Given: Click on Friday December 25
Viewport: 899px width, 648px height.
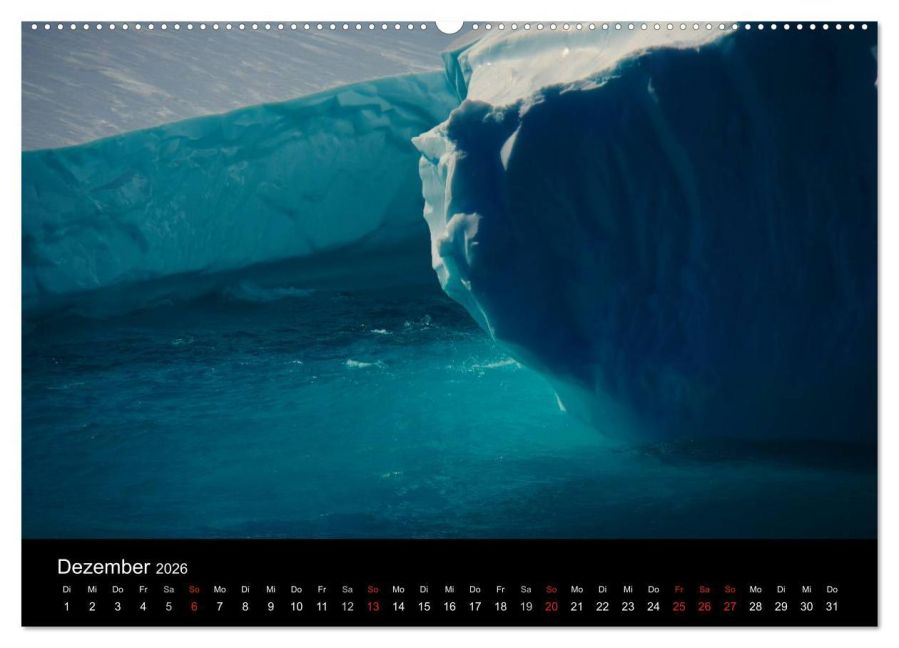Looking at the screenshot, I should coord(679,606).
